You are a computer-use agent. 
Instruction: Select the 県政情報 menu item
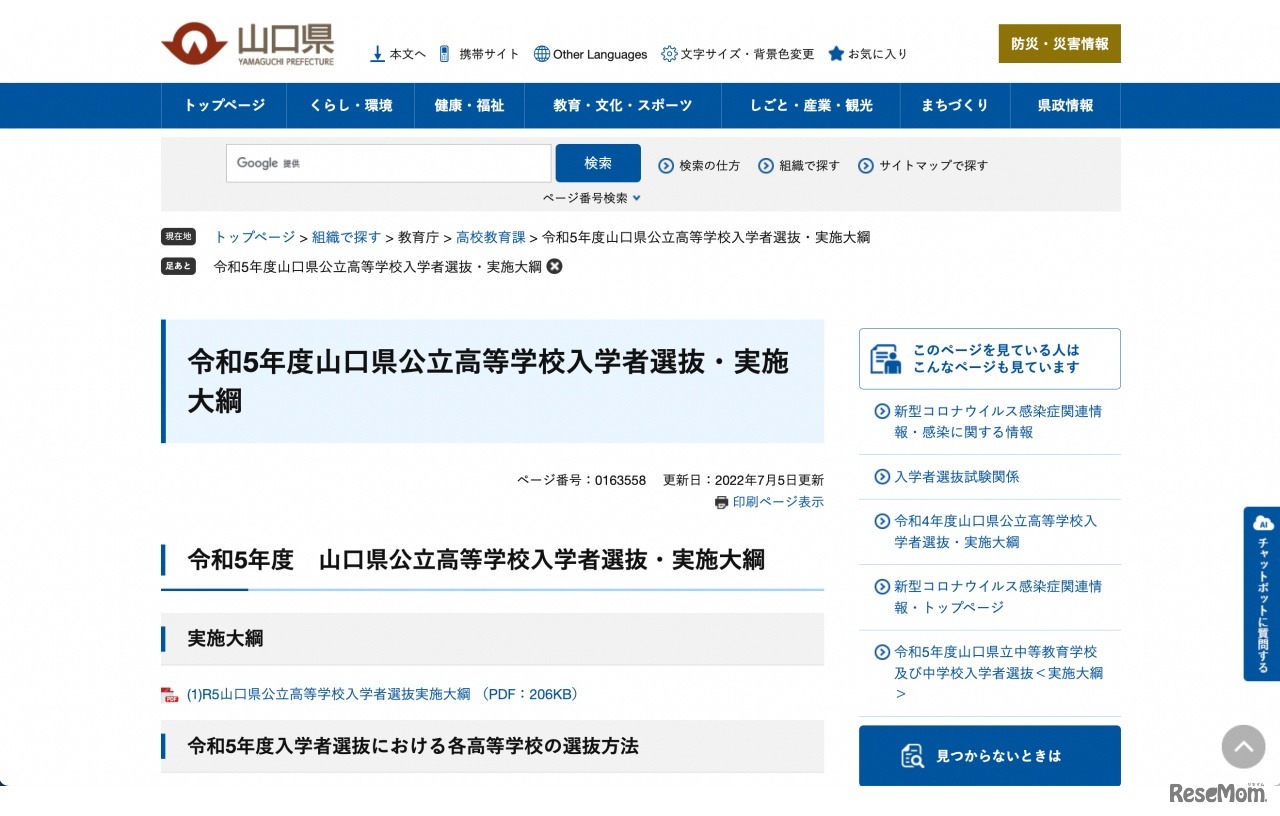tap(1066, 105)
